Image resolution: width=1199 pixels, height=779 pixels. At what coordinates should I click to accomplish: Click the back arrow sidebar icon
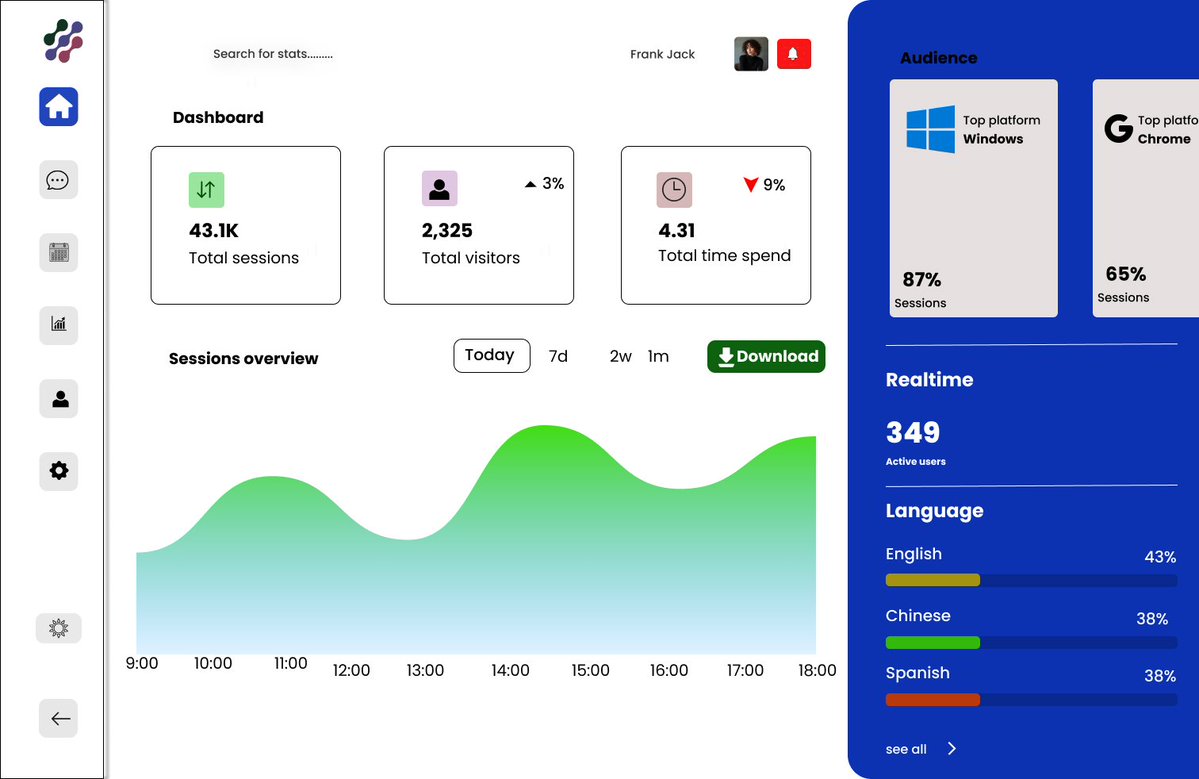point(58,718)
